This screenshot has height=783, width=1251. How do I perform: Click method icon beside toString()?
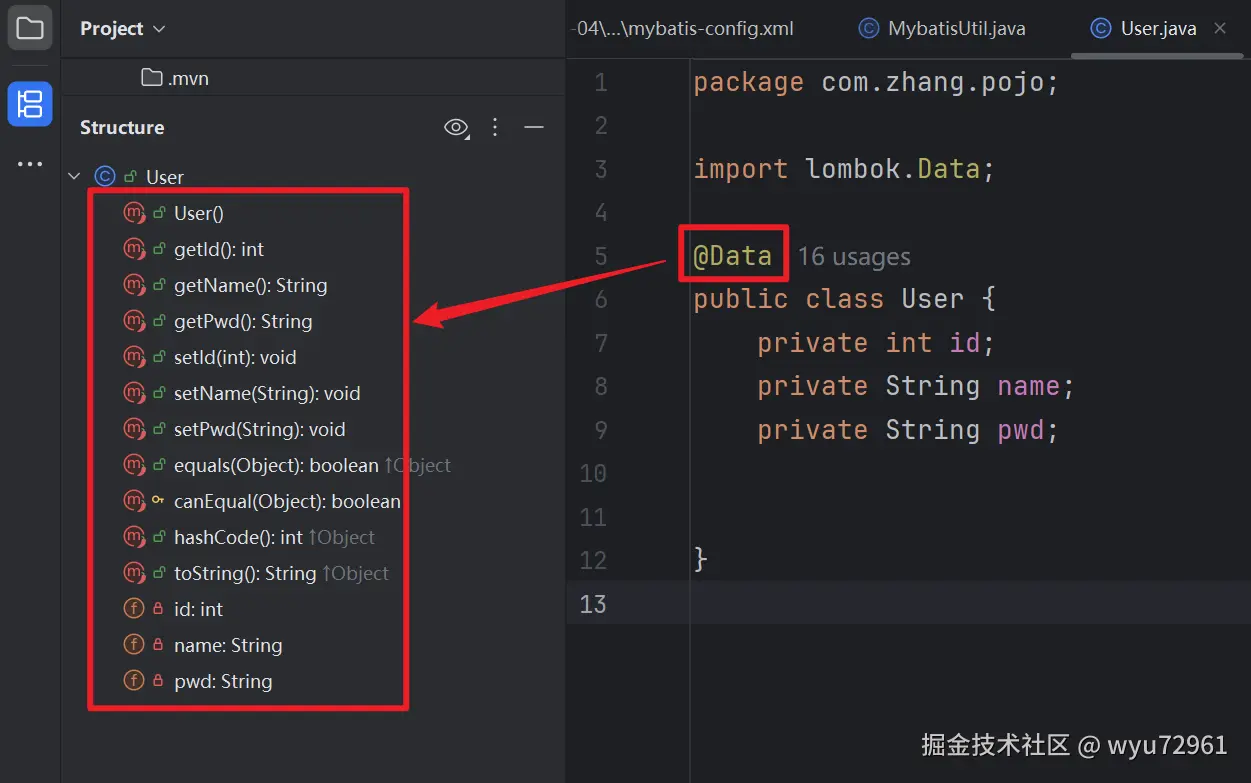point(134,573)
